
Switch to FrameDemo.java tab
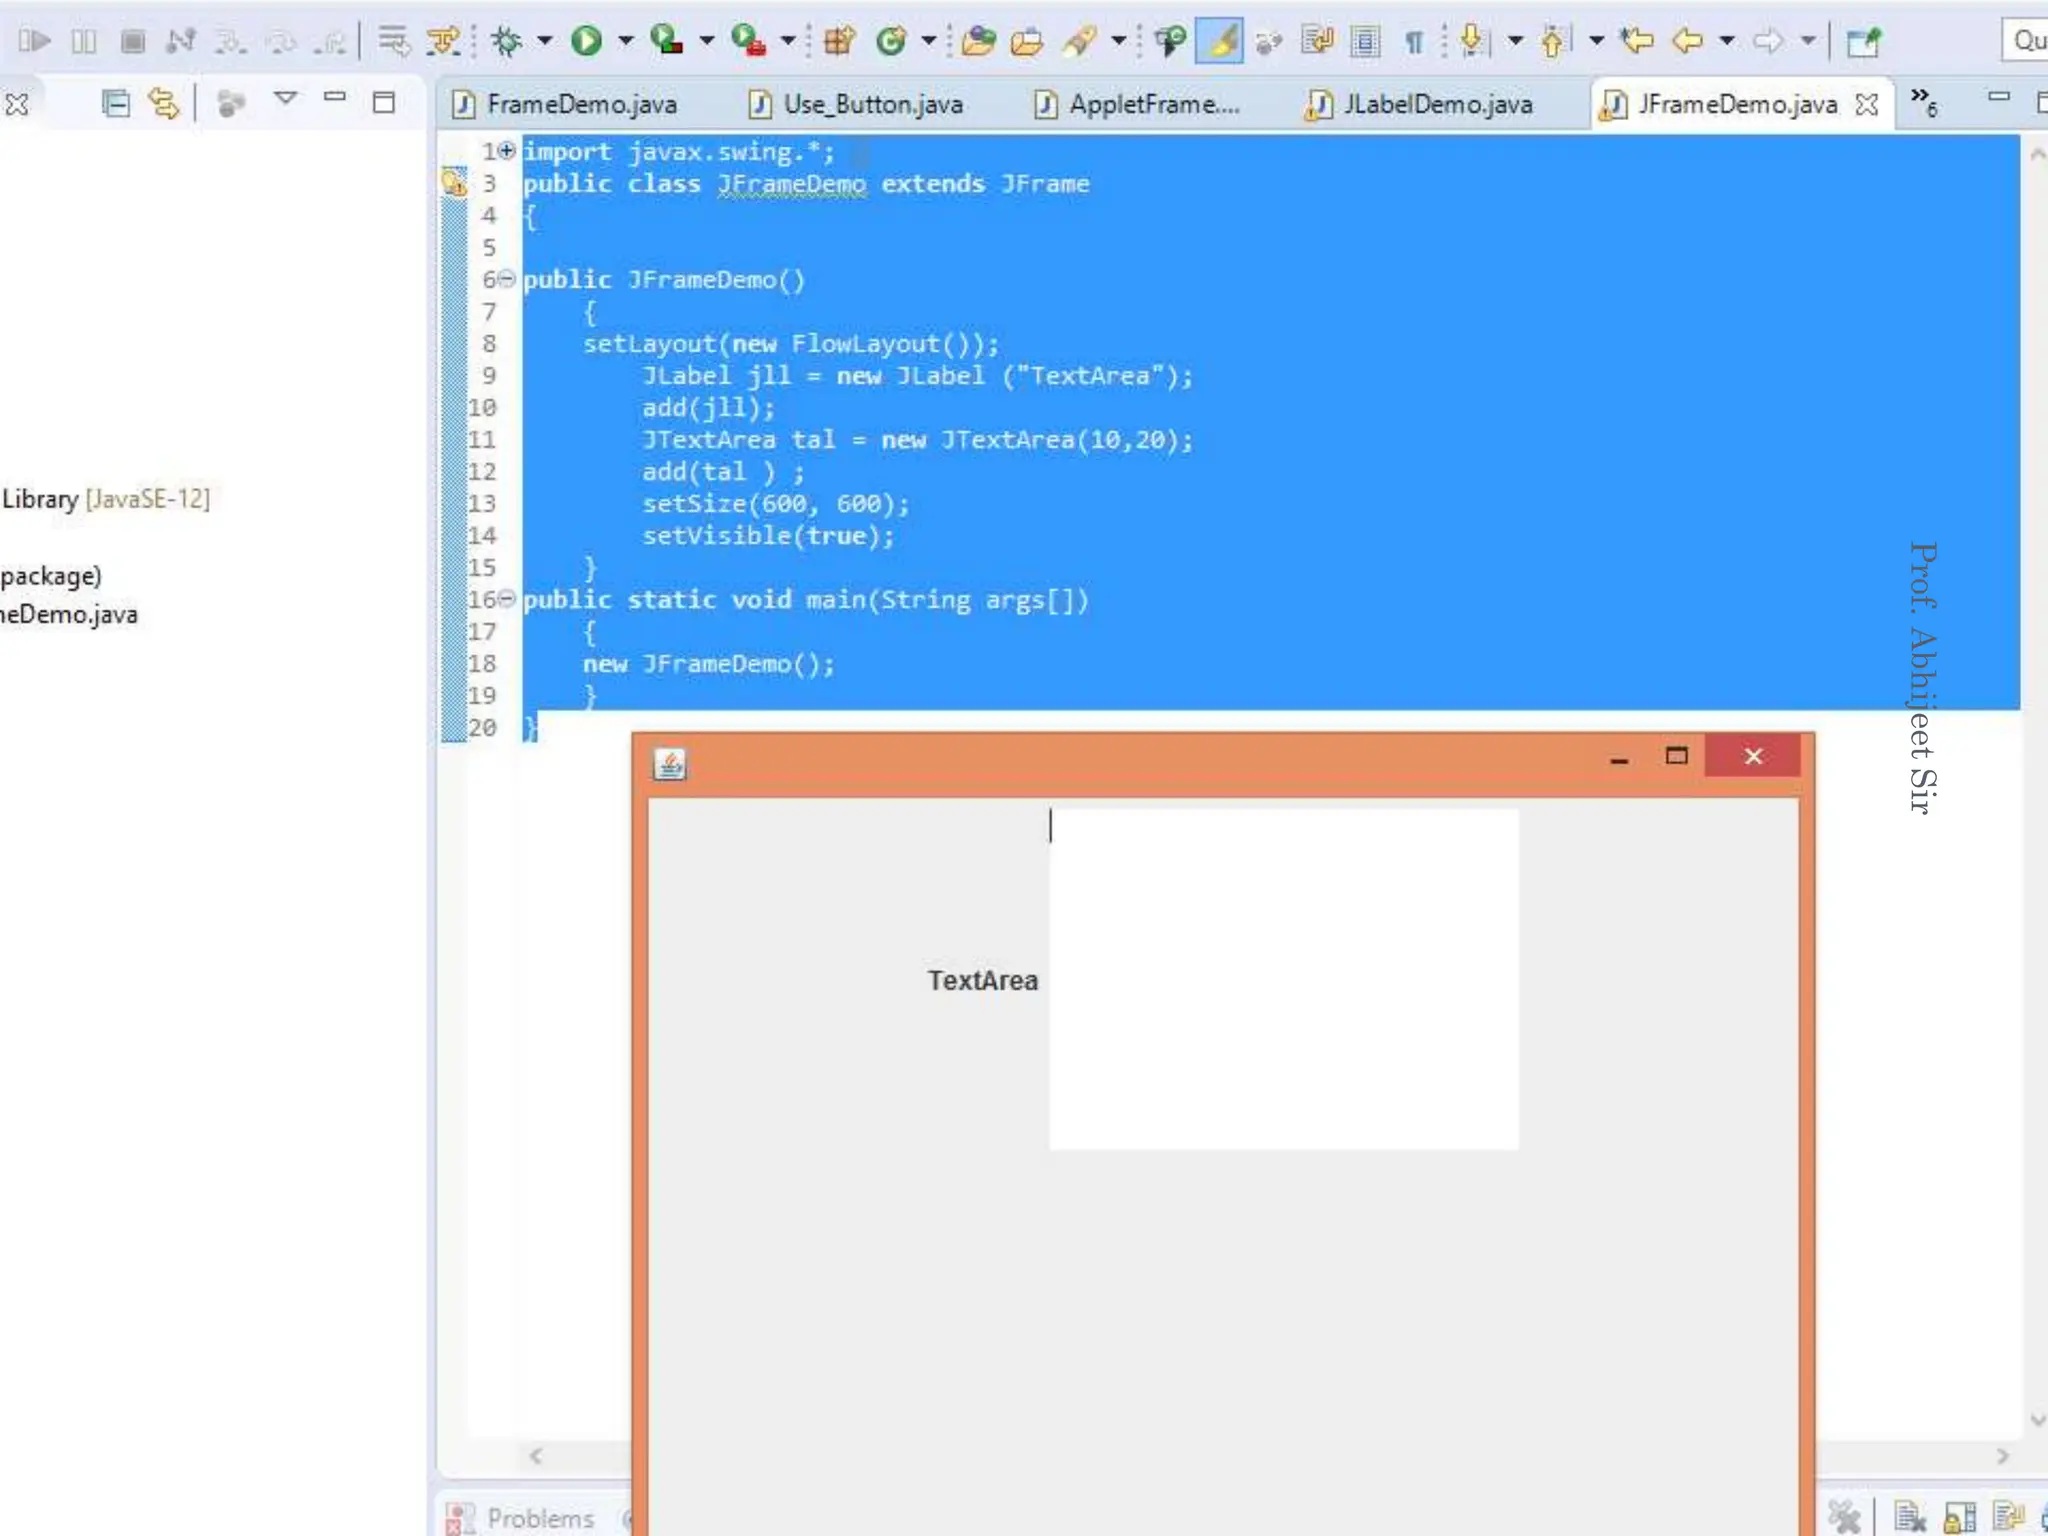tap(580, 104)
